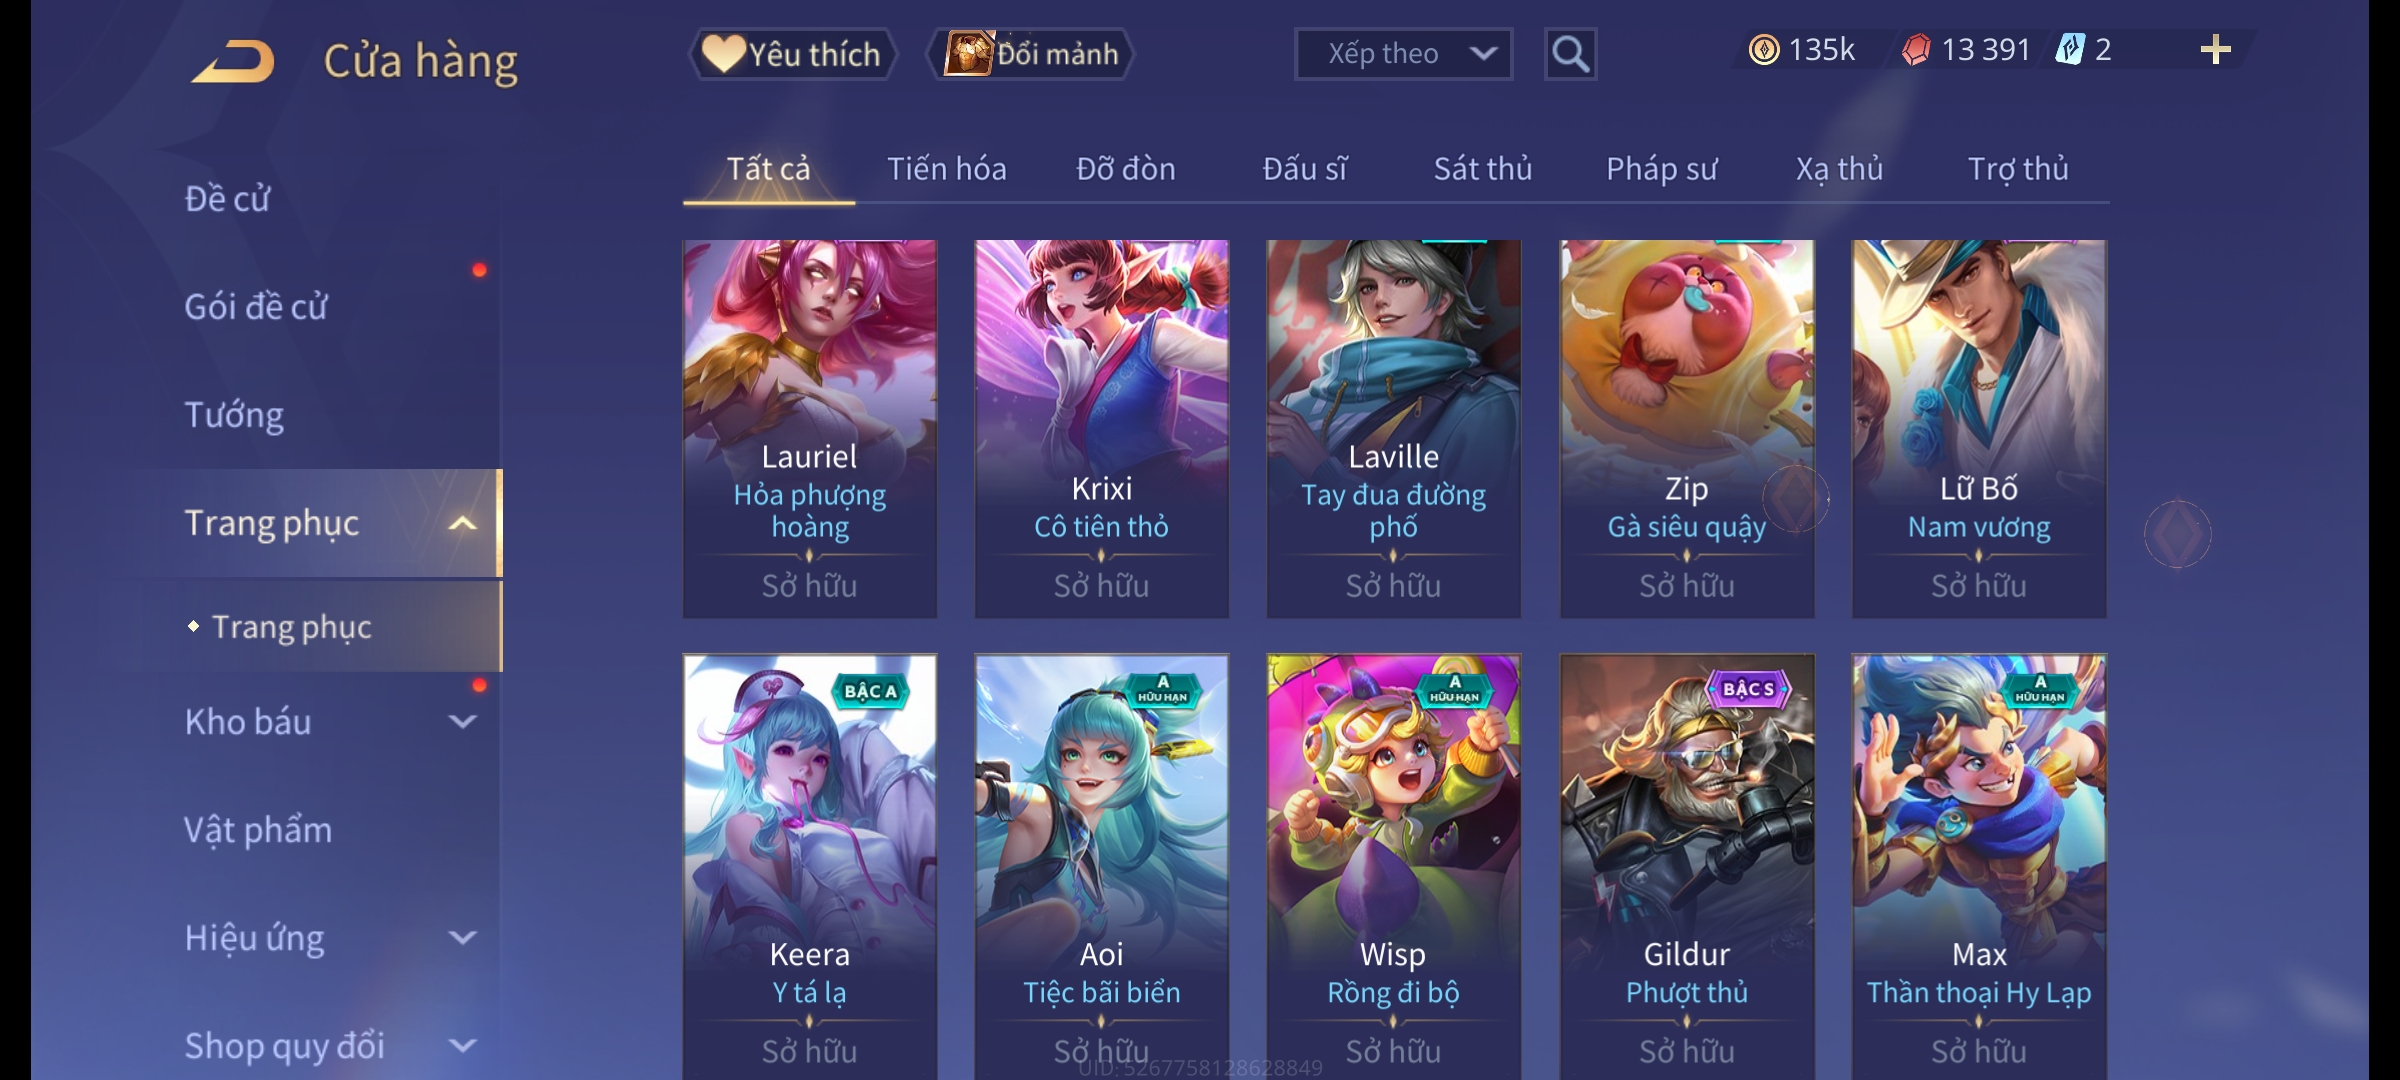The height and width of the screenshot is (1080, 2400).
Task: Tap the blue ticket currency icon
Action: tap(2069, 50)
